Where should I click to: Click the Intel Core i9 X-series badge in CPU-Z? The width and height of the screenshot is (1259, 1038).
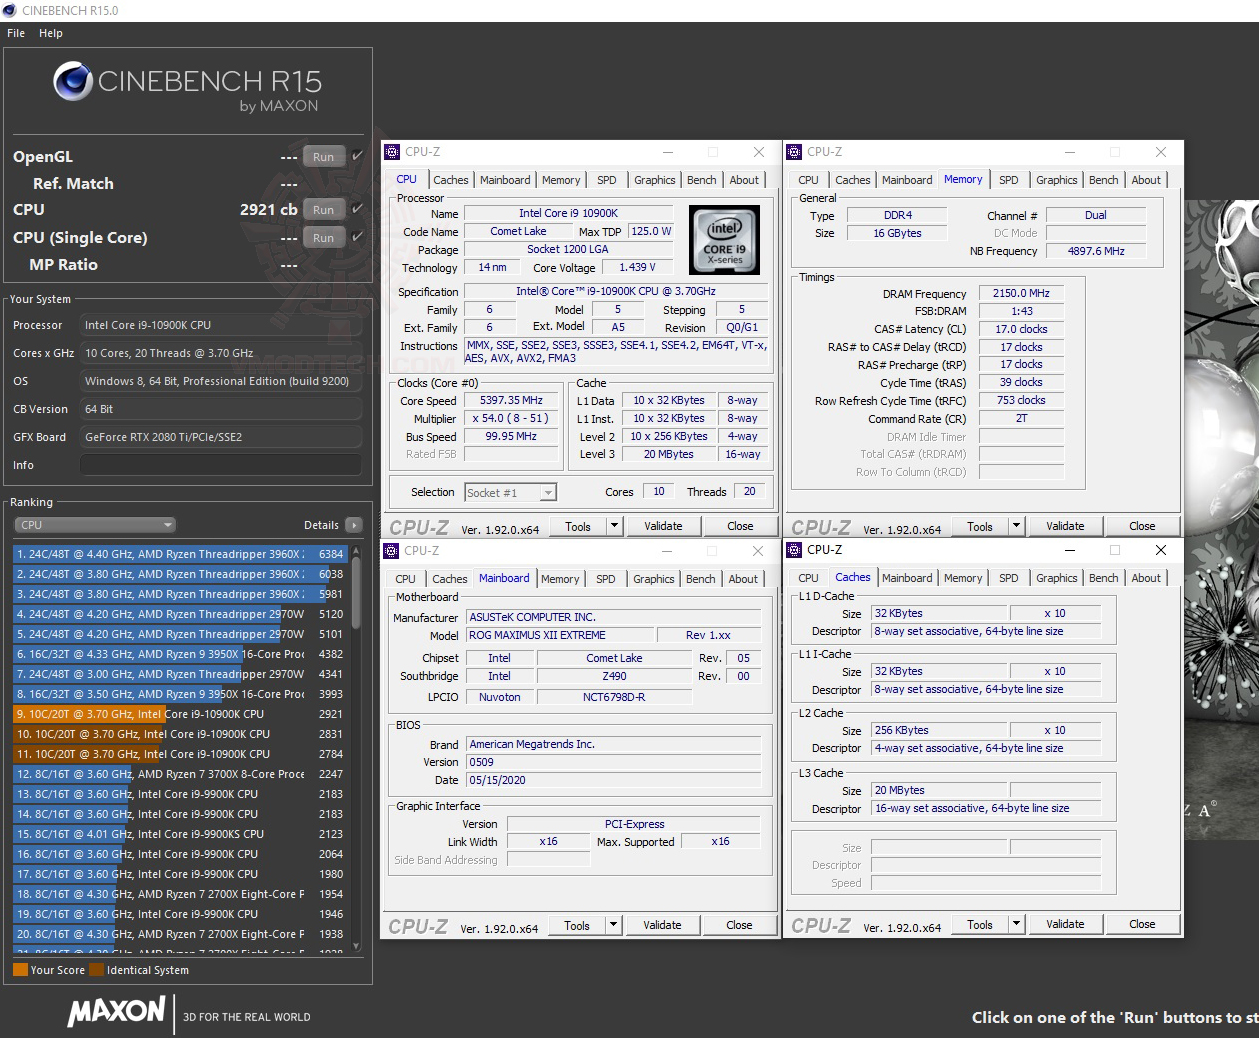point(724,240)
